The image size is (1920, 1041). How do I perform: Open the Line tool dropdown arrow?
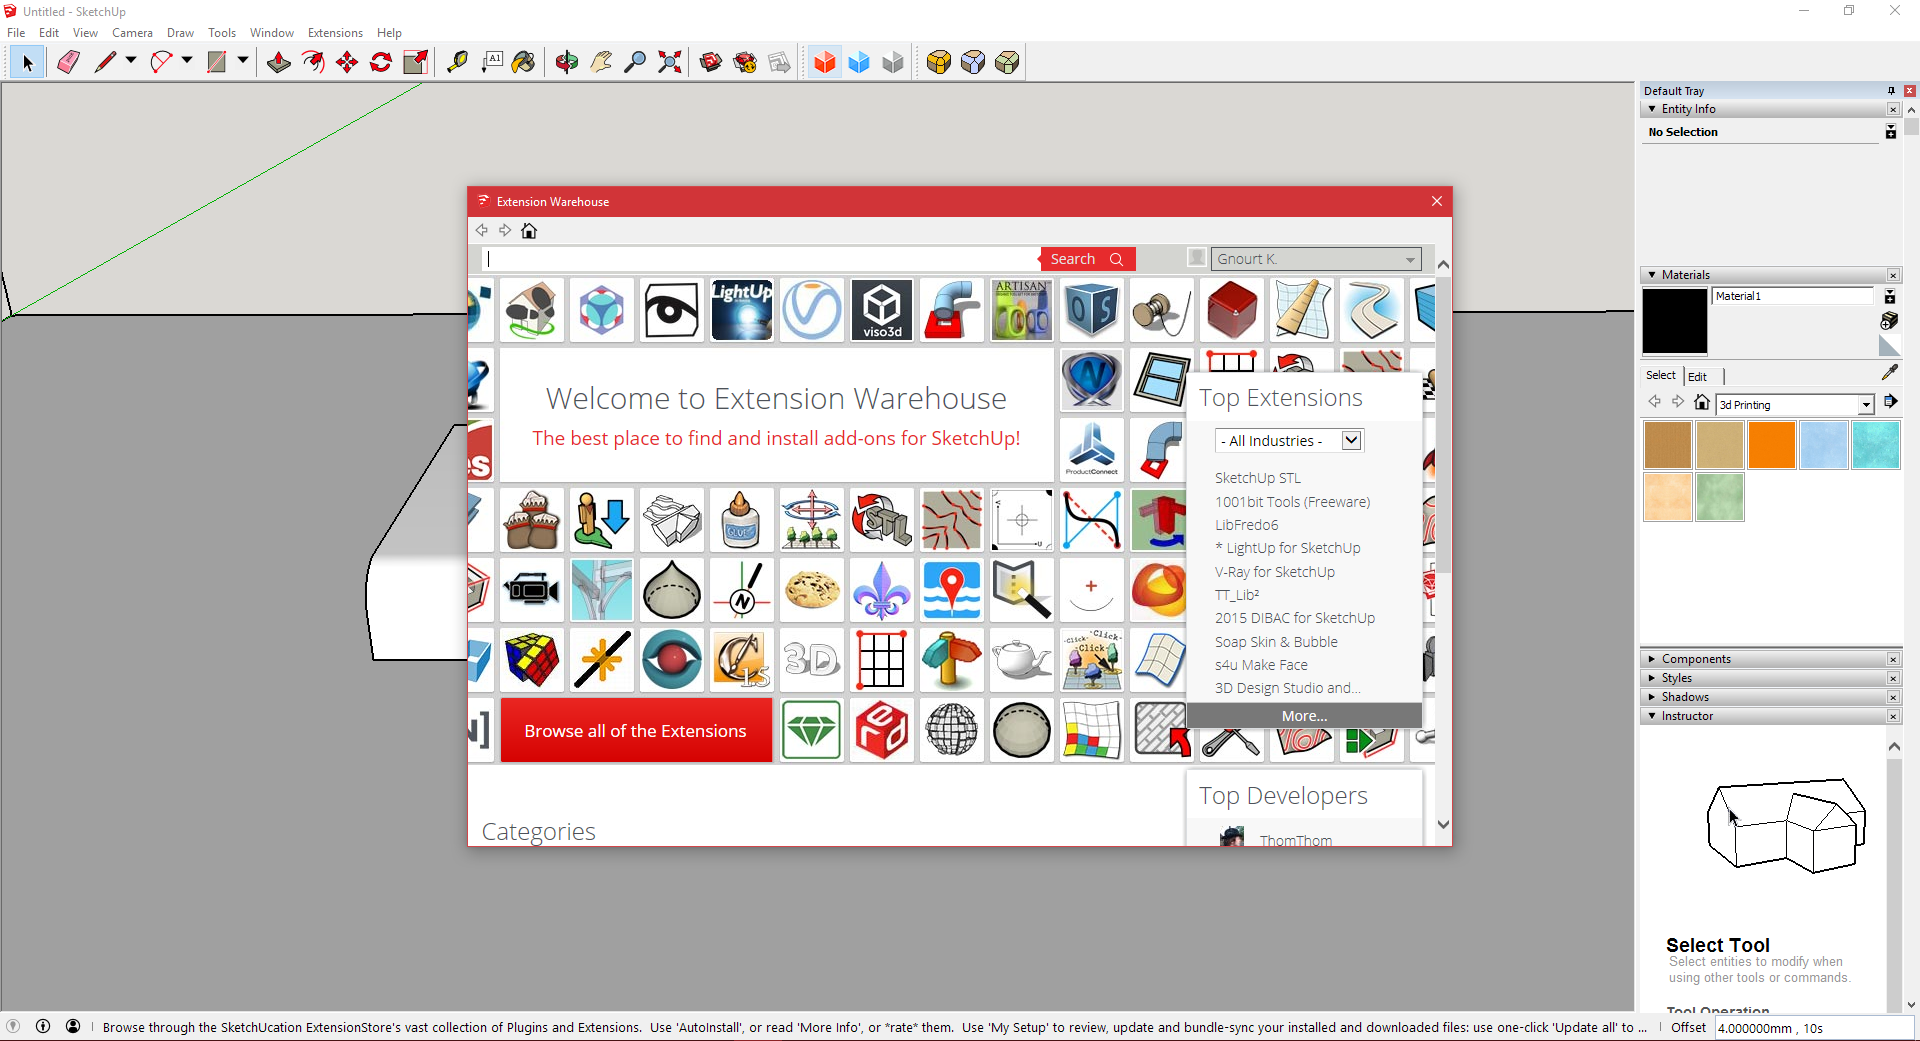(130, 62)
